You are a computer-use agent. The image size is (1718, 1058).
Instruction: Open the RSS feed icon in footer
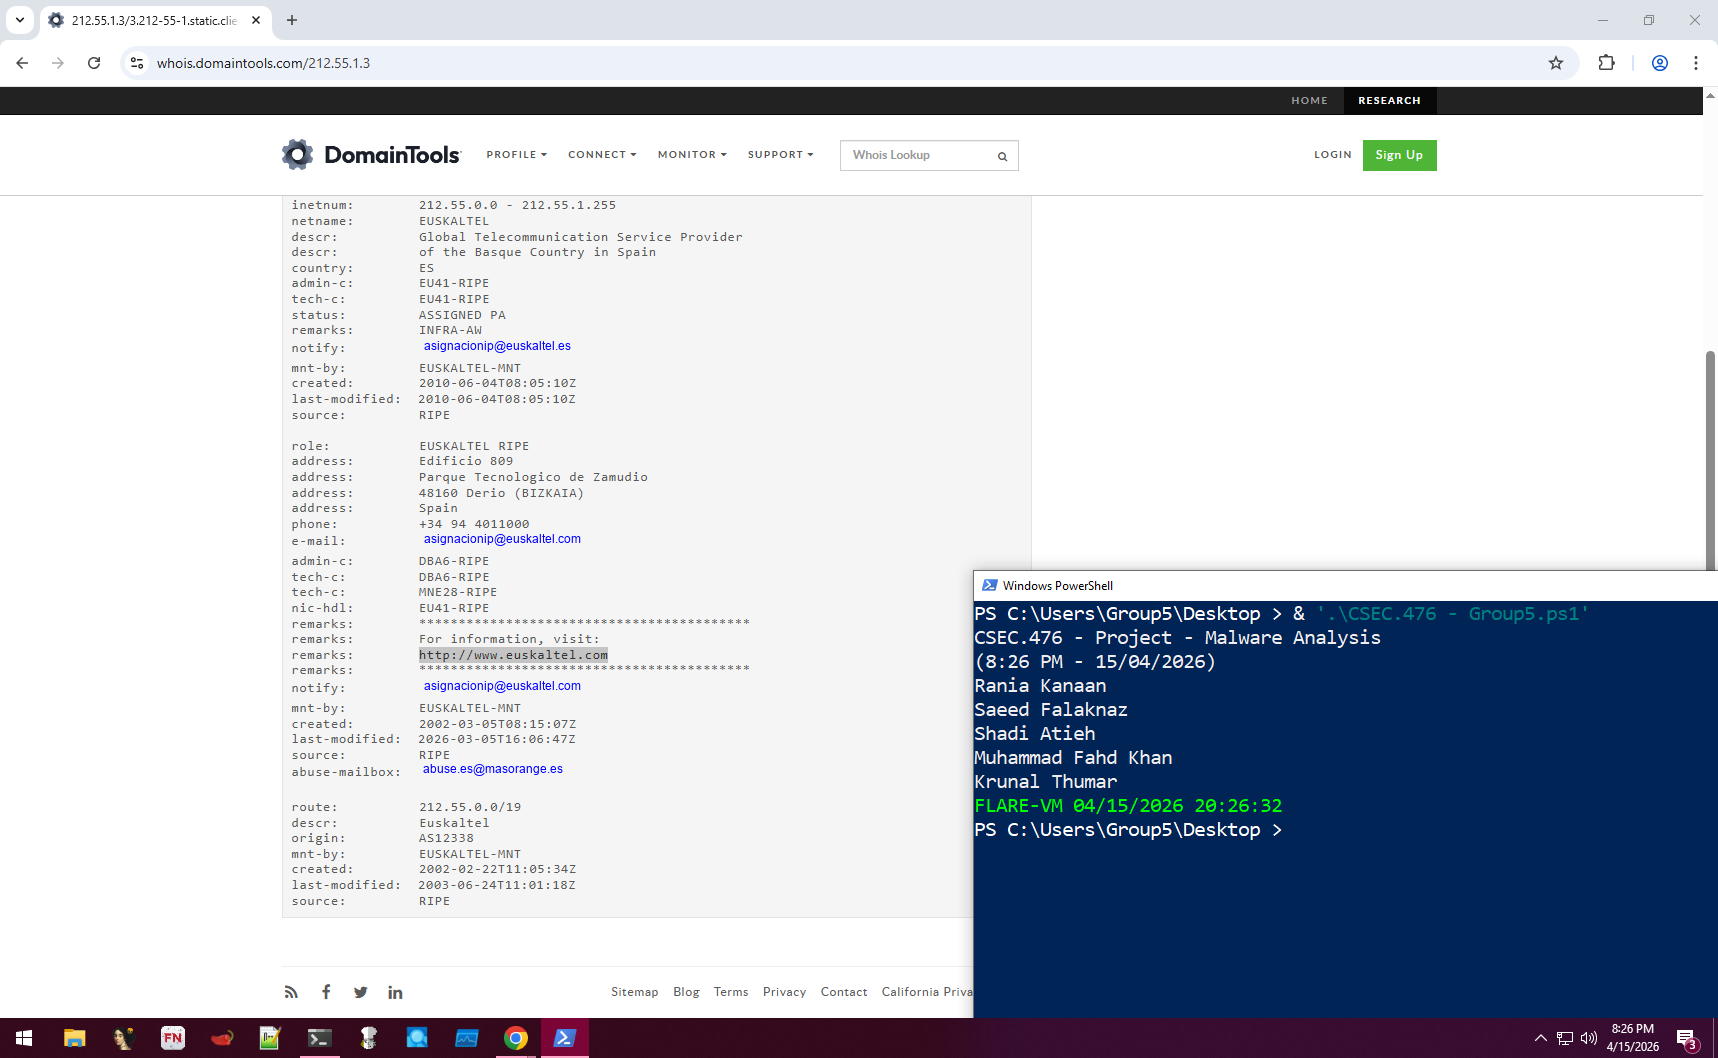[x=291, y=992]
